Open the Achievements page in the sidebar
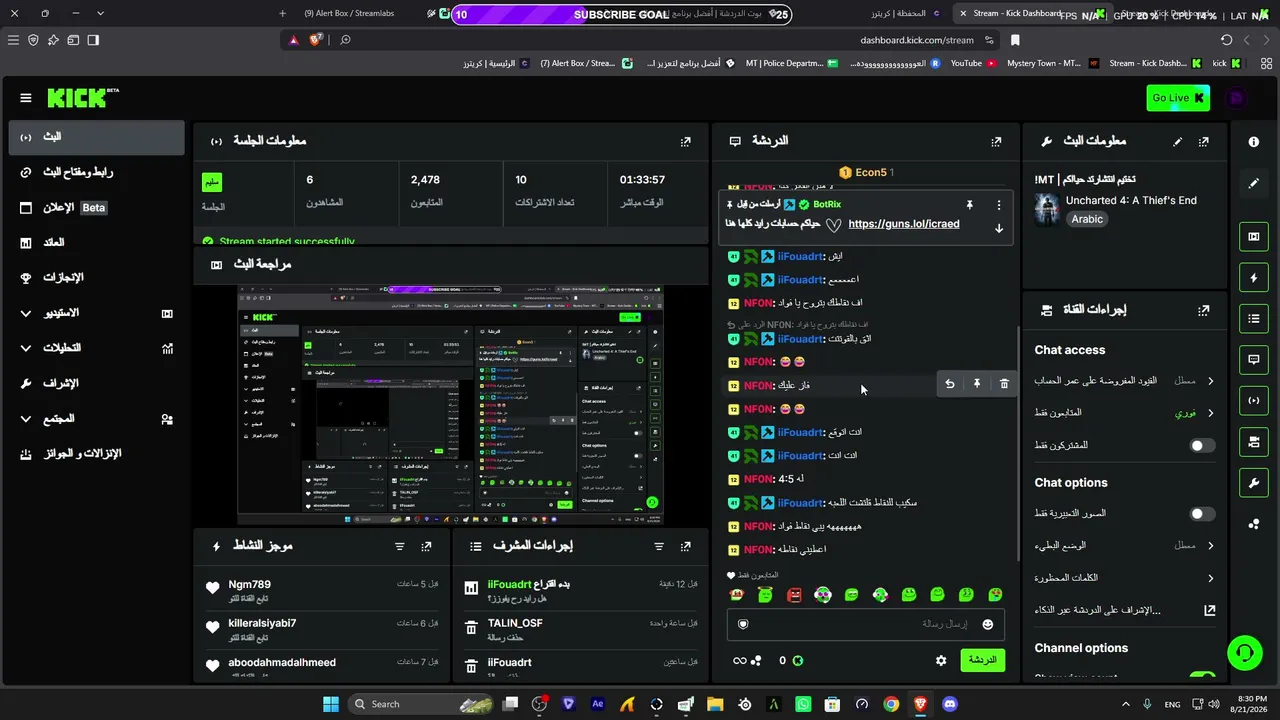The width and height of the screenshot is (1280, 720). [x=97, y=278]
